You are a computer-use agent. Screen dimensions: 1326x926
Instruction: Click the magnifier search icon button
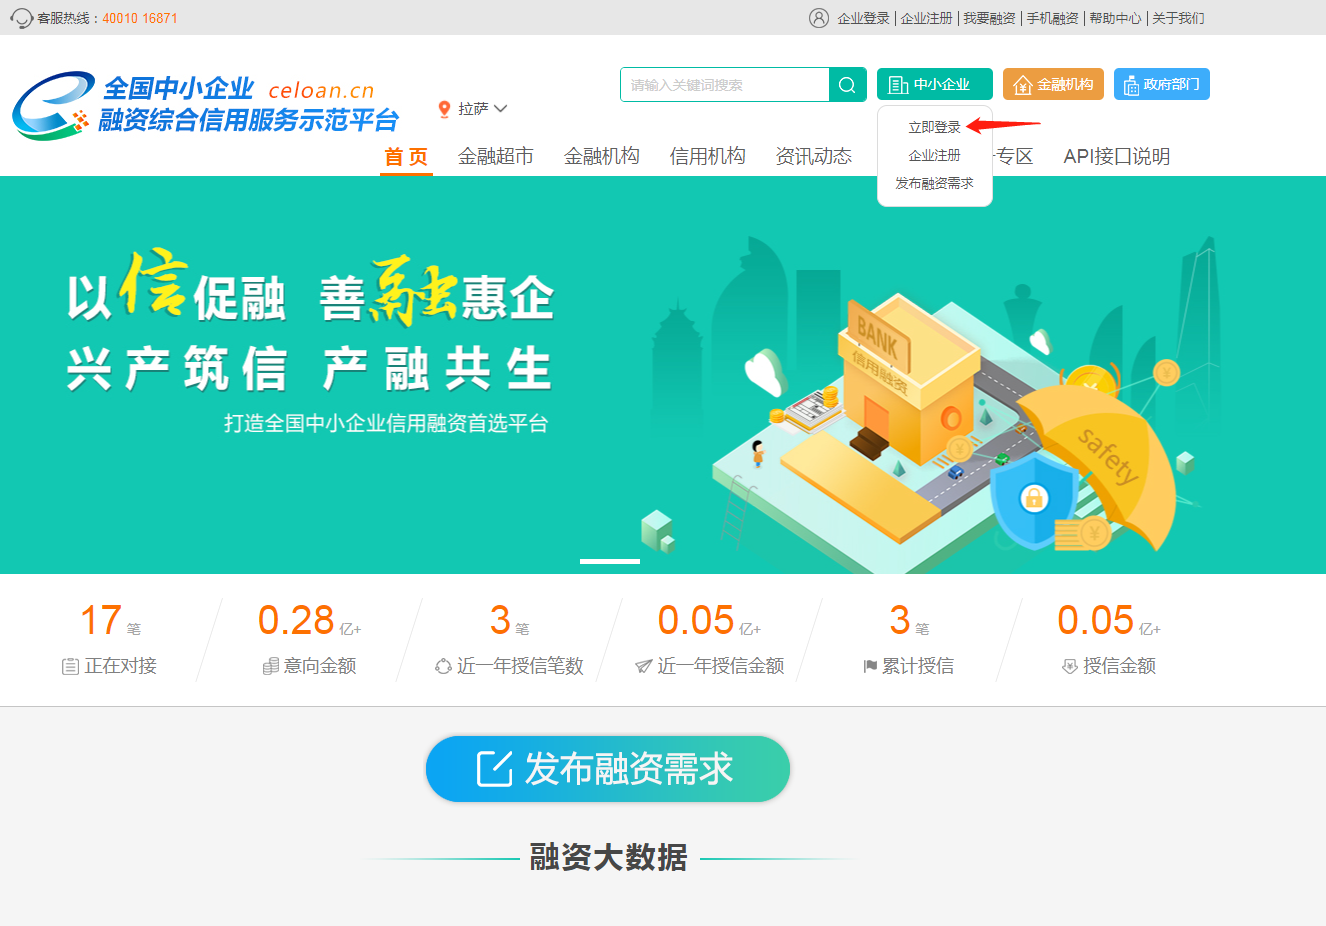(x=847, y=85)
